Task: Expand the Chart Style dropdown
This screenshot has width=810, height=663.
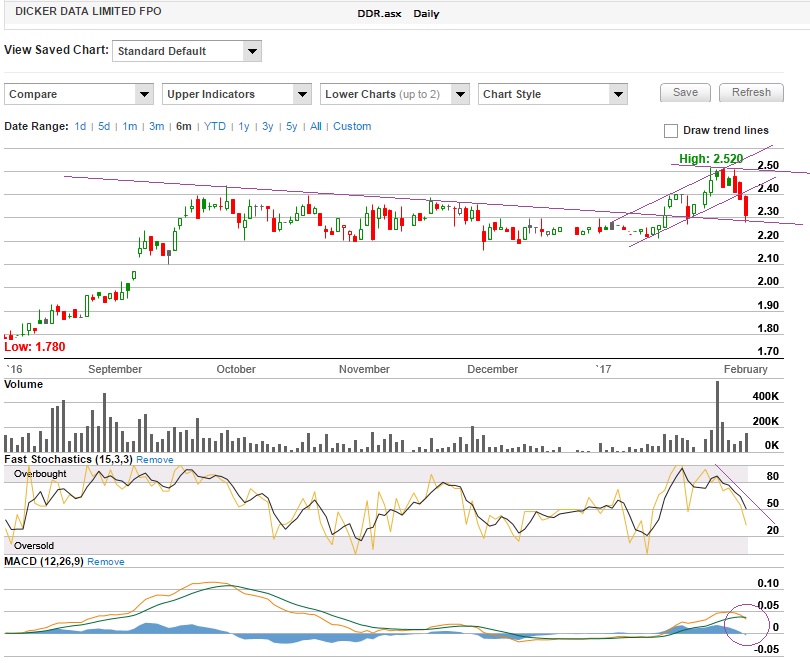Action: pos(553,94)
